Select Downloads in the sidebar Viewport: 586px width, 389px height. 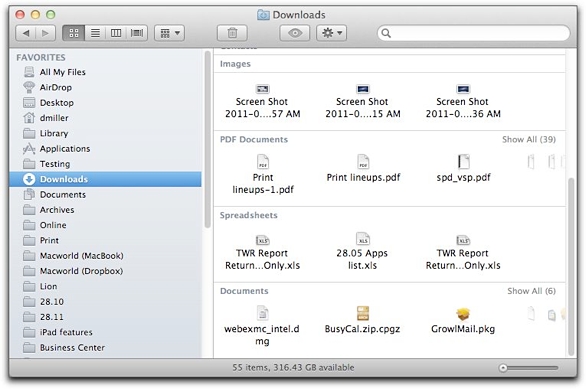point(105,179)
